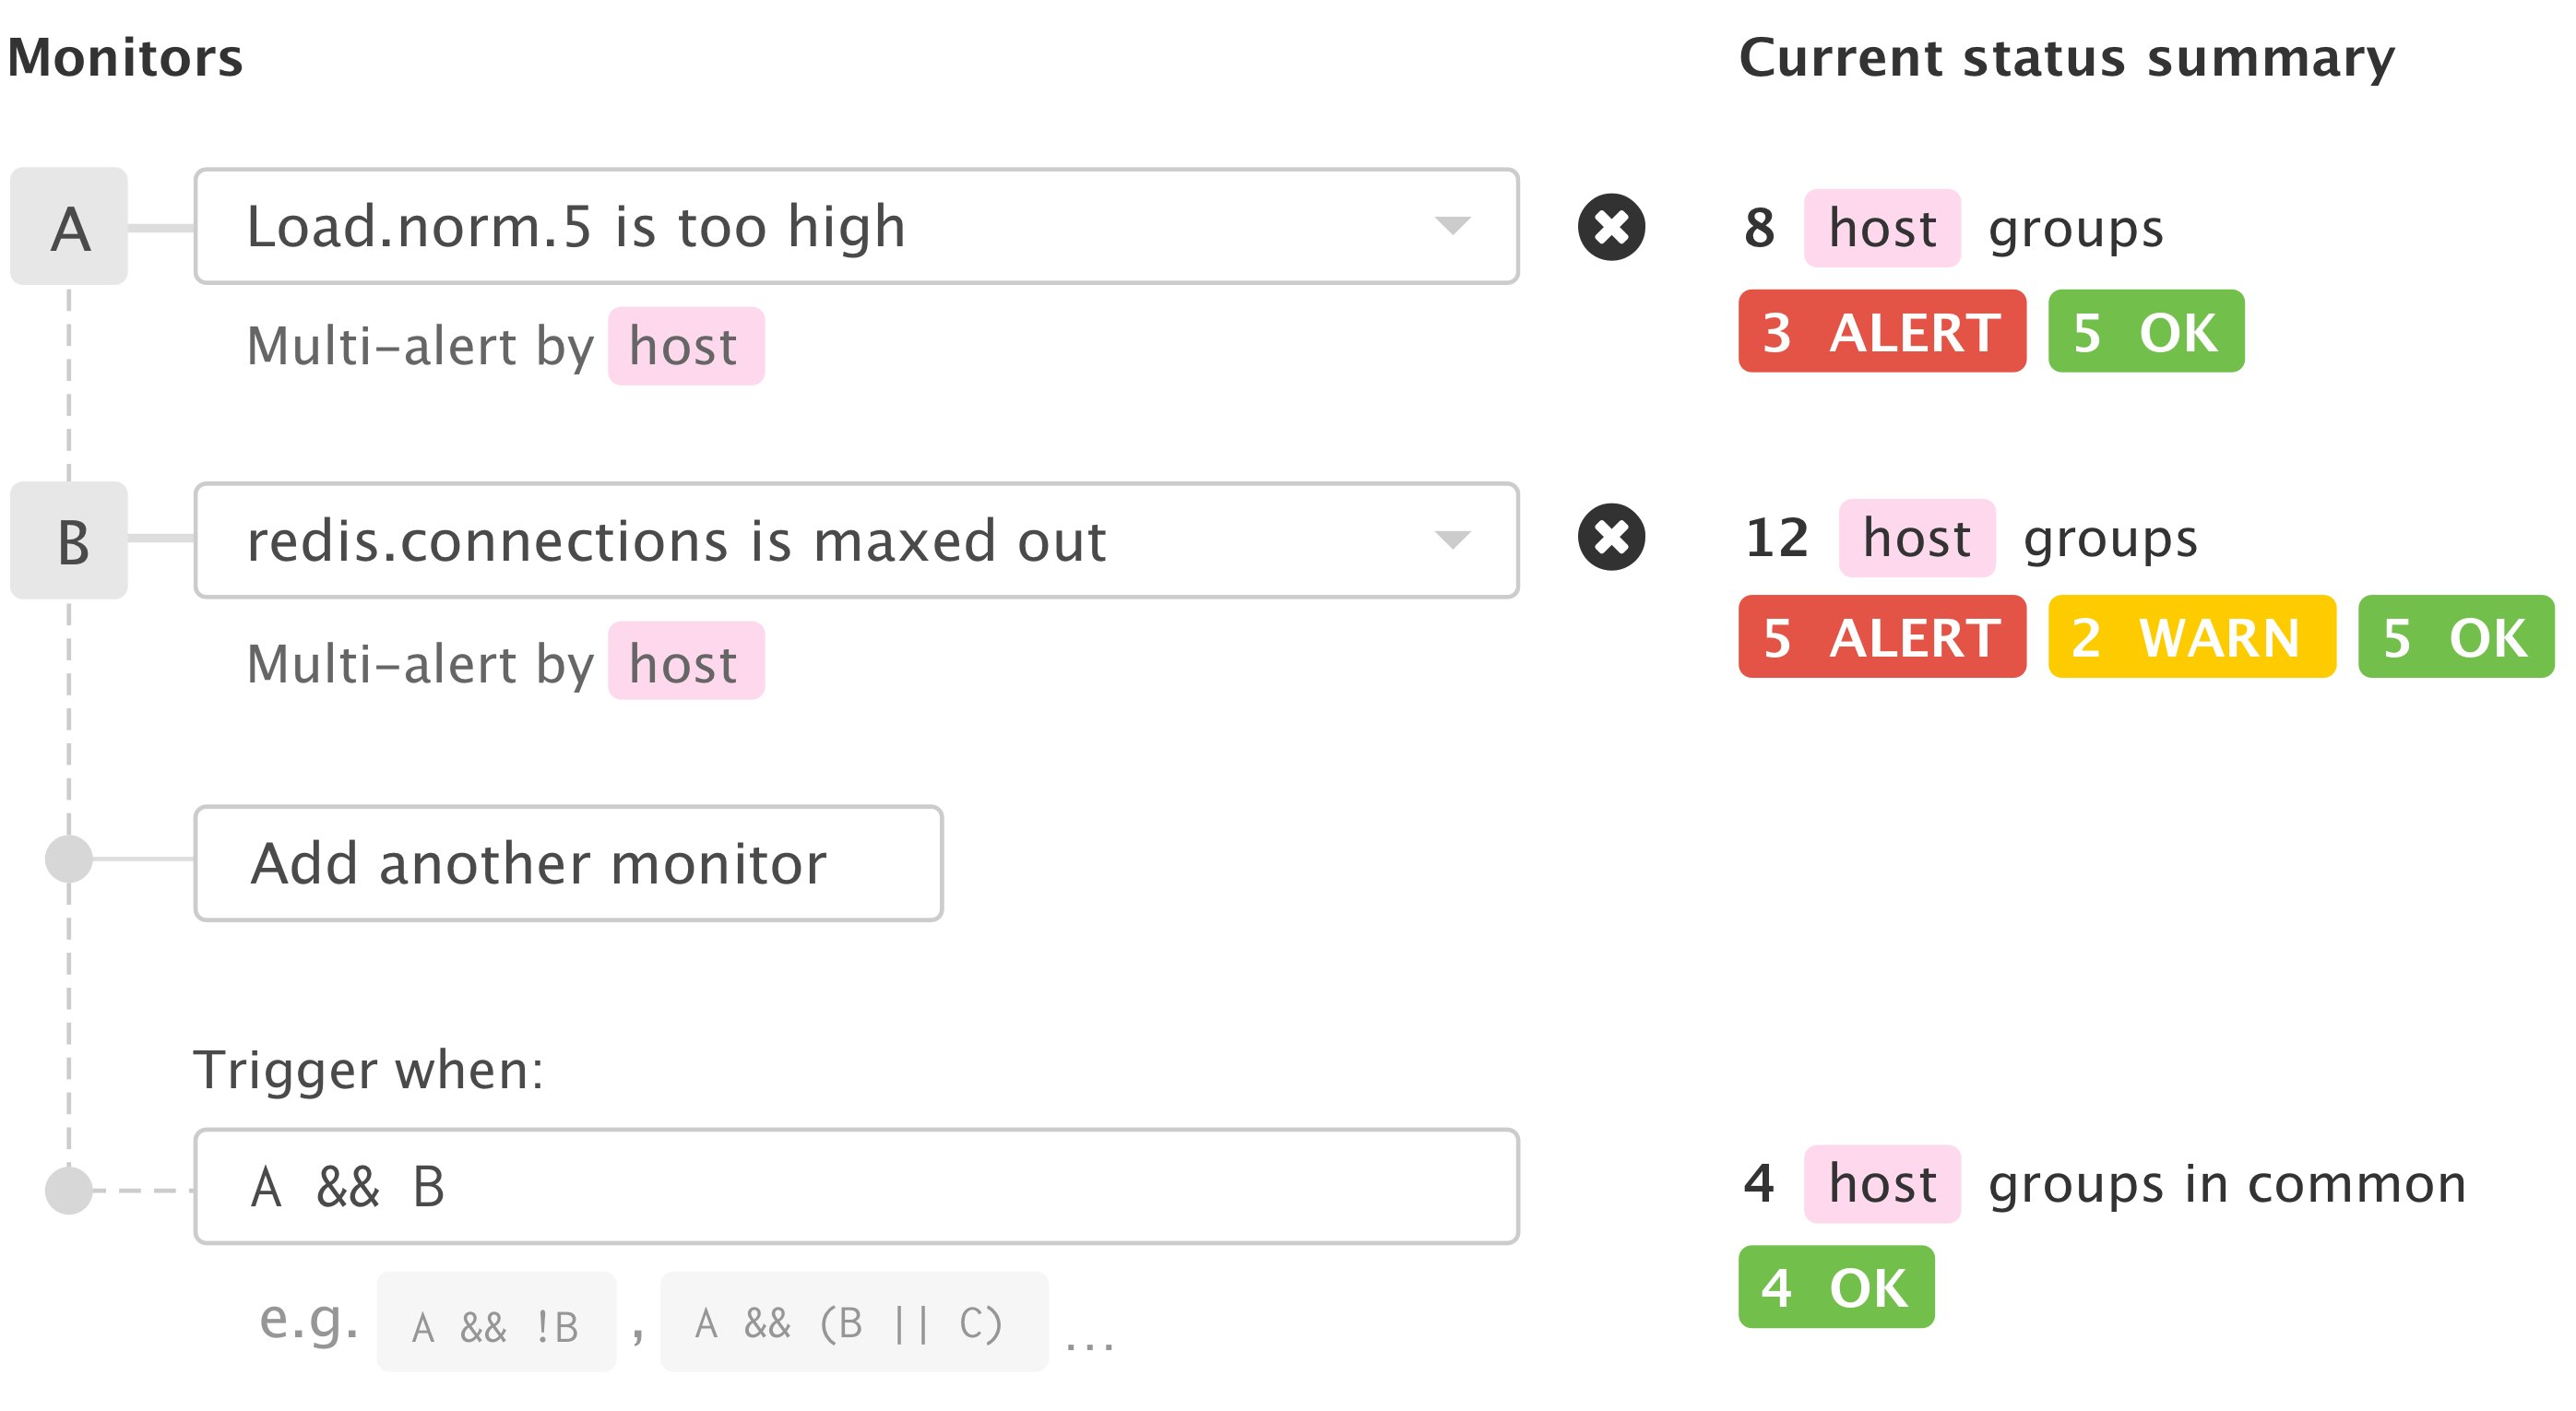Click the 4 OK badge in common summary
2576x1411 pixels.
coord(1837,1290)
